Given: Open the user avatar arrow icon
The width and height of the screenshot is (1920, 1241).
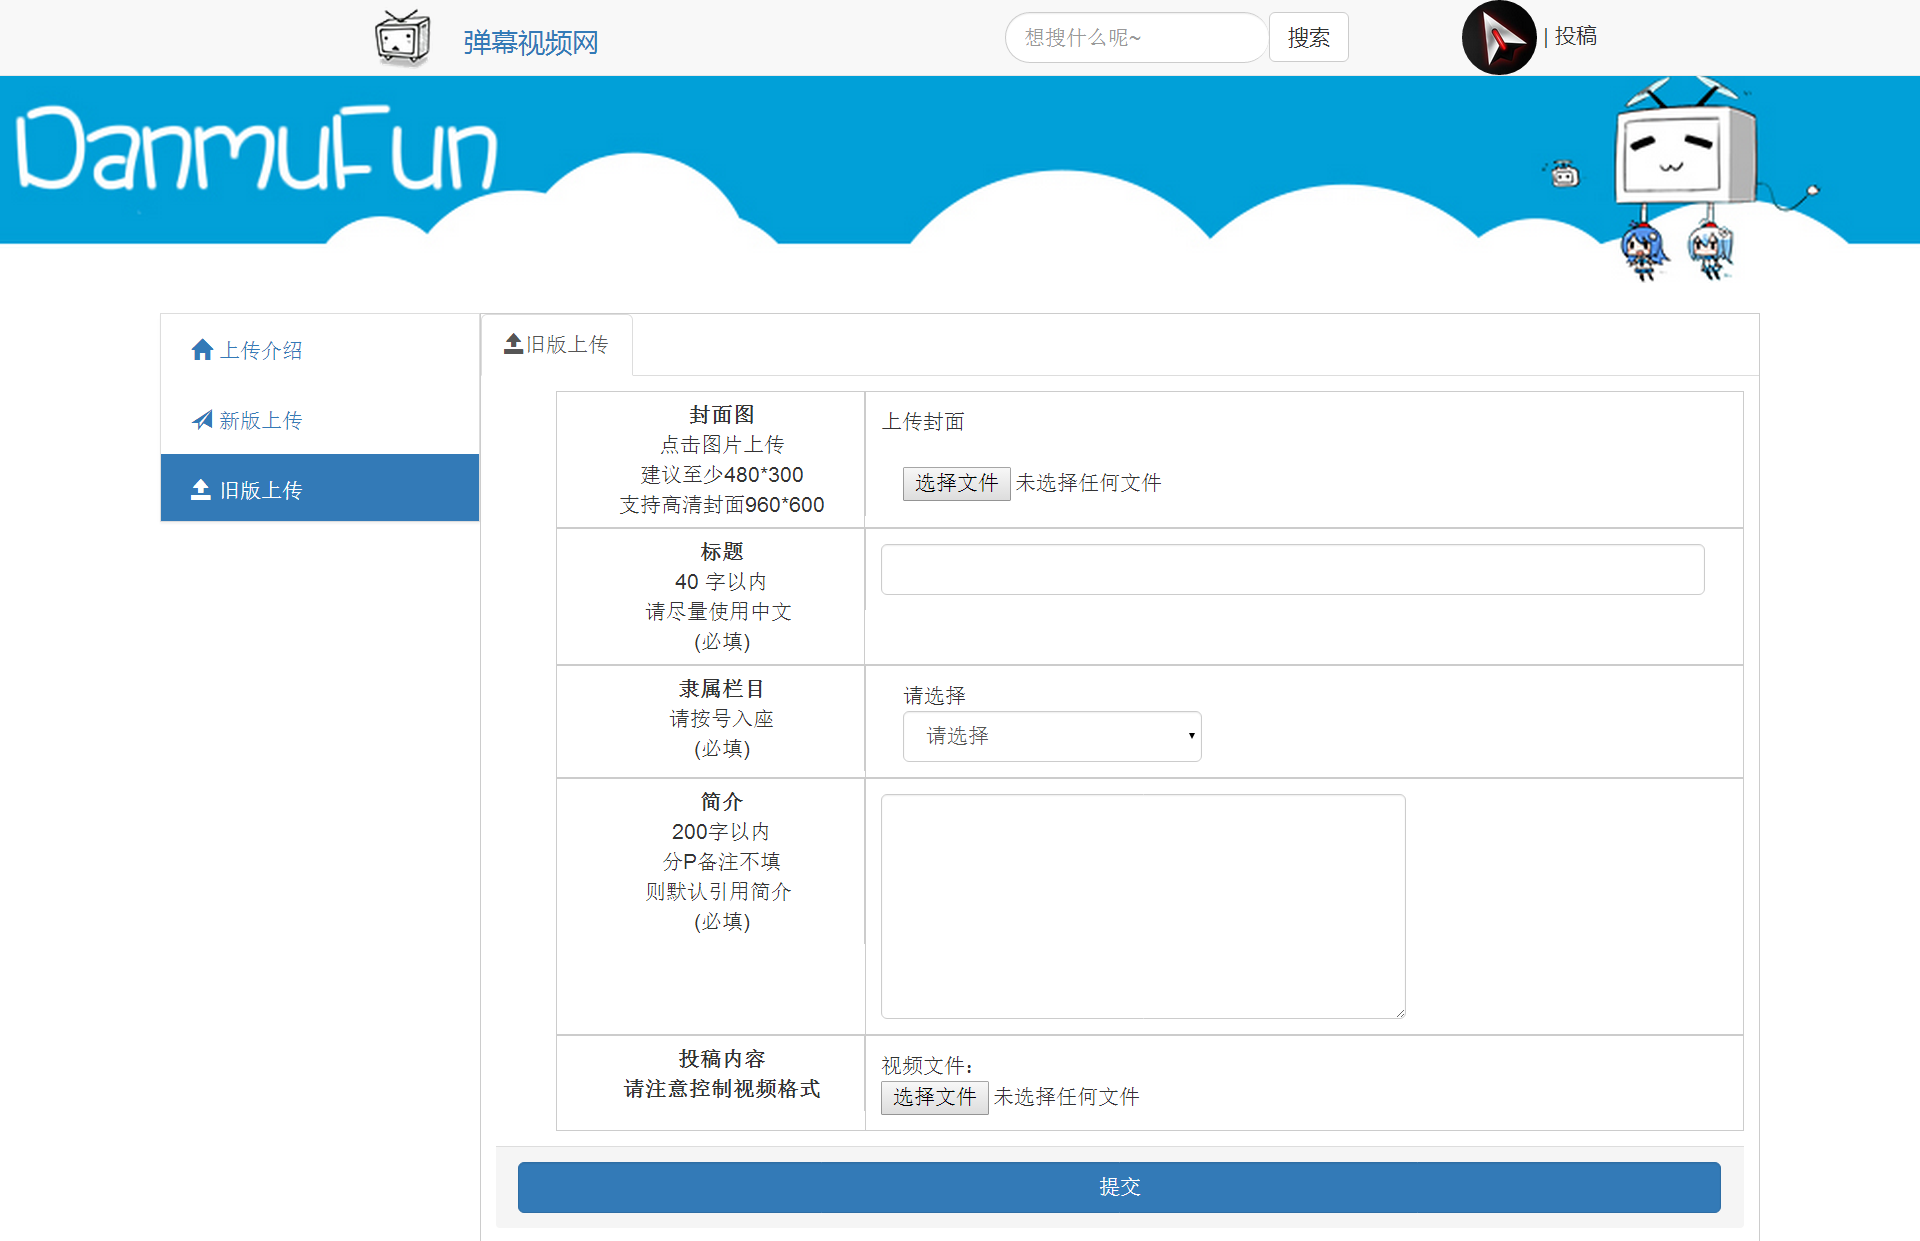Looking at the screenshot, I should [x=1498, y=38].
